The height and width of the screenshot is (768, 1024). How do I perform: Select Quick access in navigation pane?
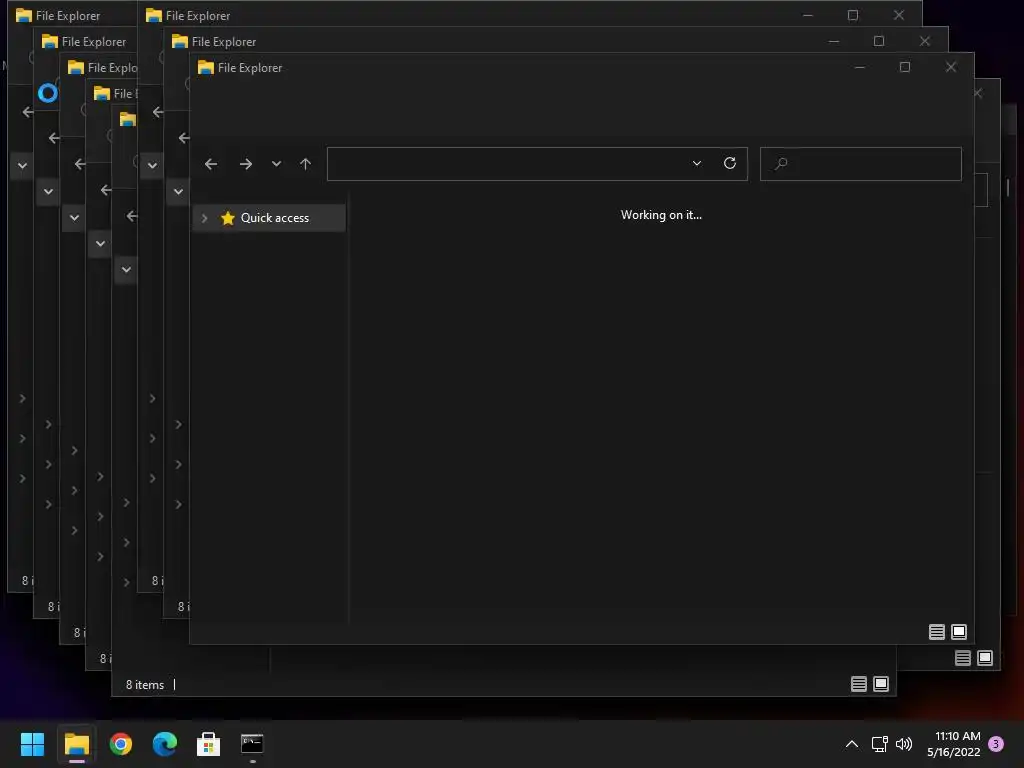coord(269,218)
